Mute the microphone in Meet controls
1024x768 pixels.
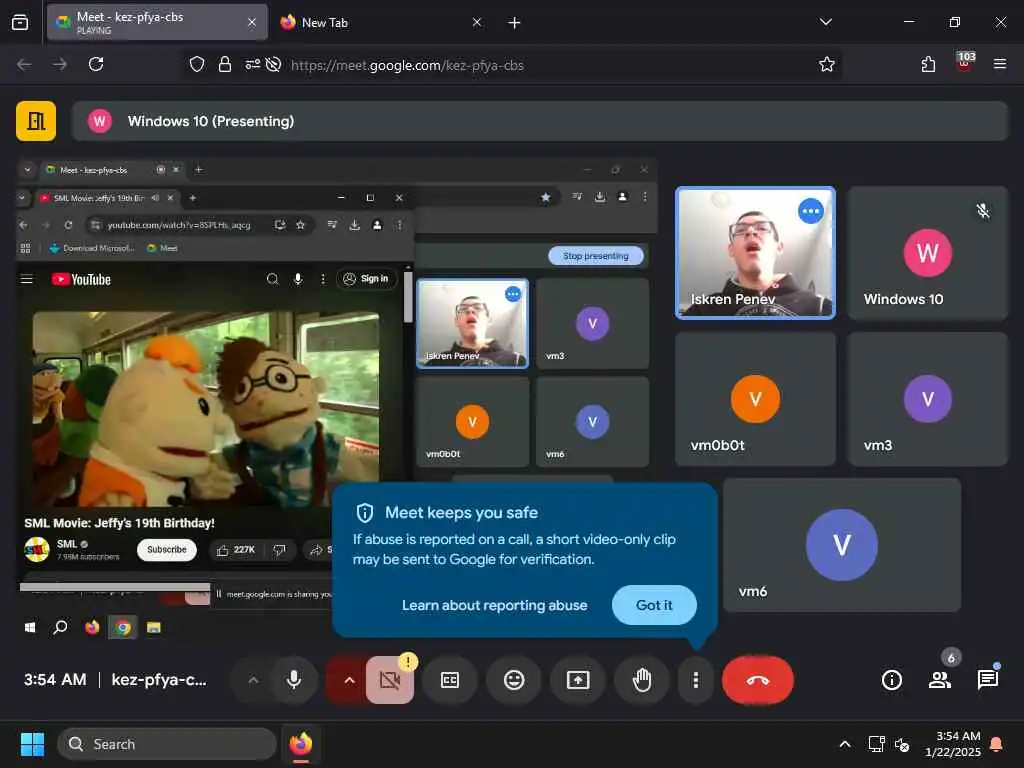coord(294,680)
